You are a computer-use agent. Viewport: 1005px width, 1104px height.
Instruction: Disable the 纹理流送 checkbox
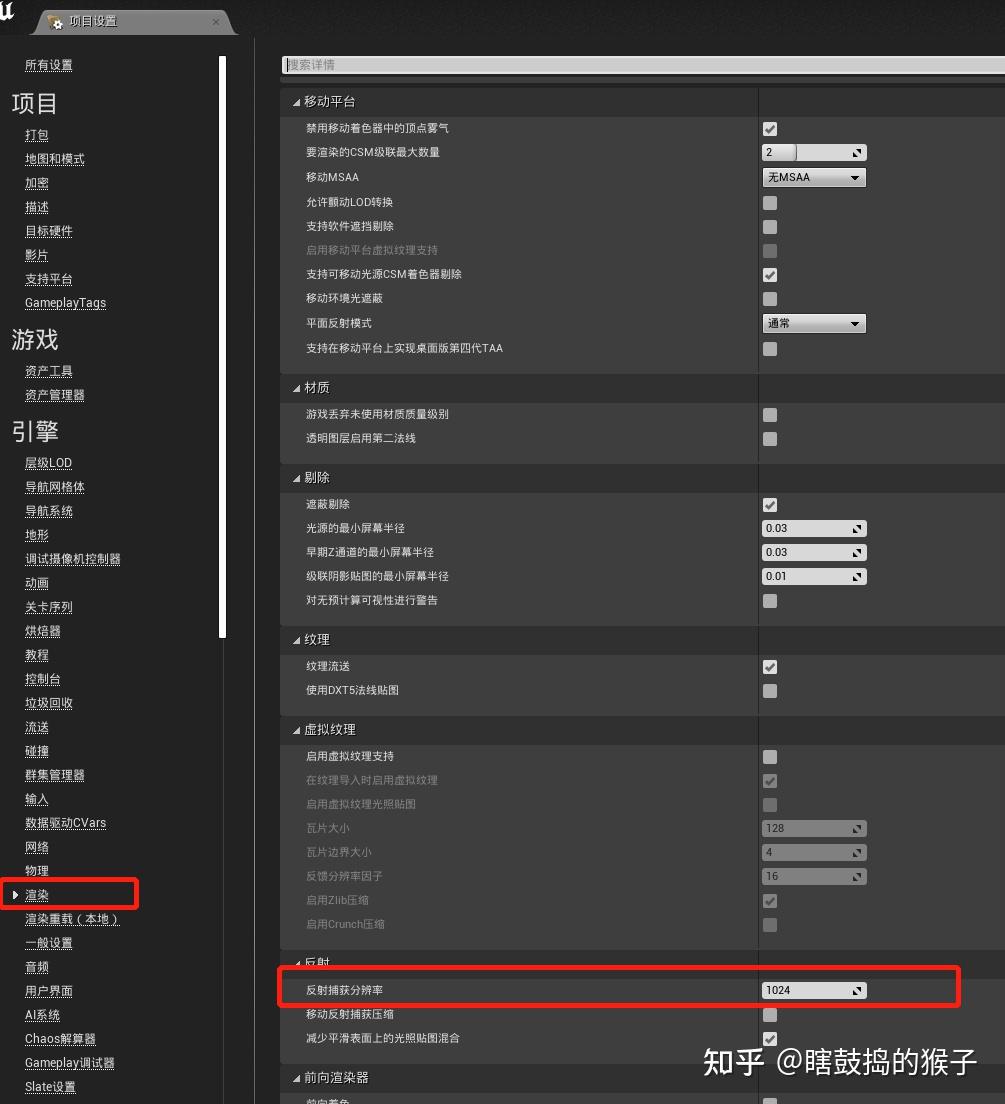(769, 666)
